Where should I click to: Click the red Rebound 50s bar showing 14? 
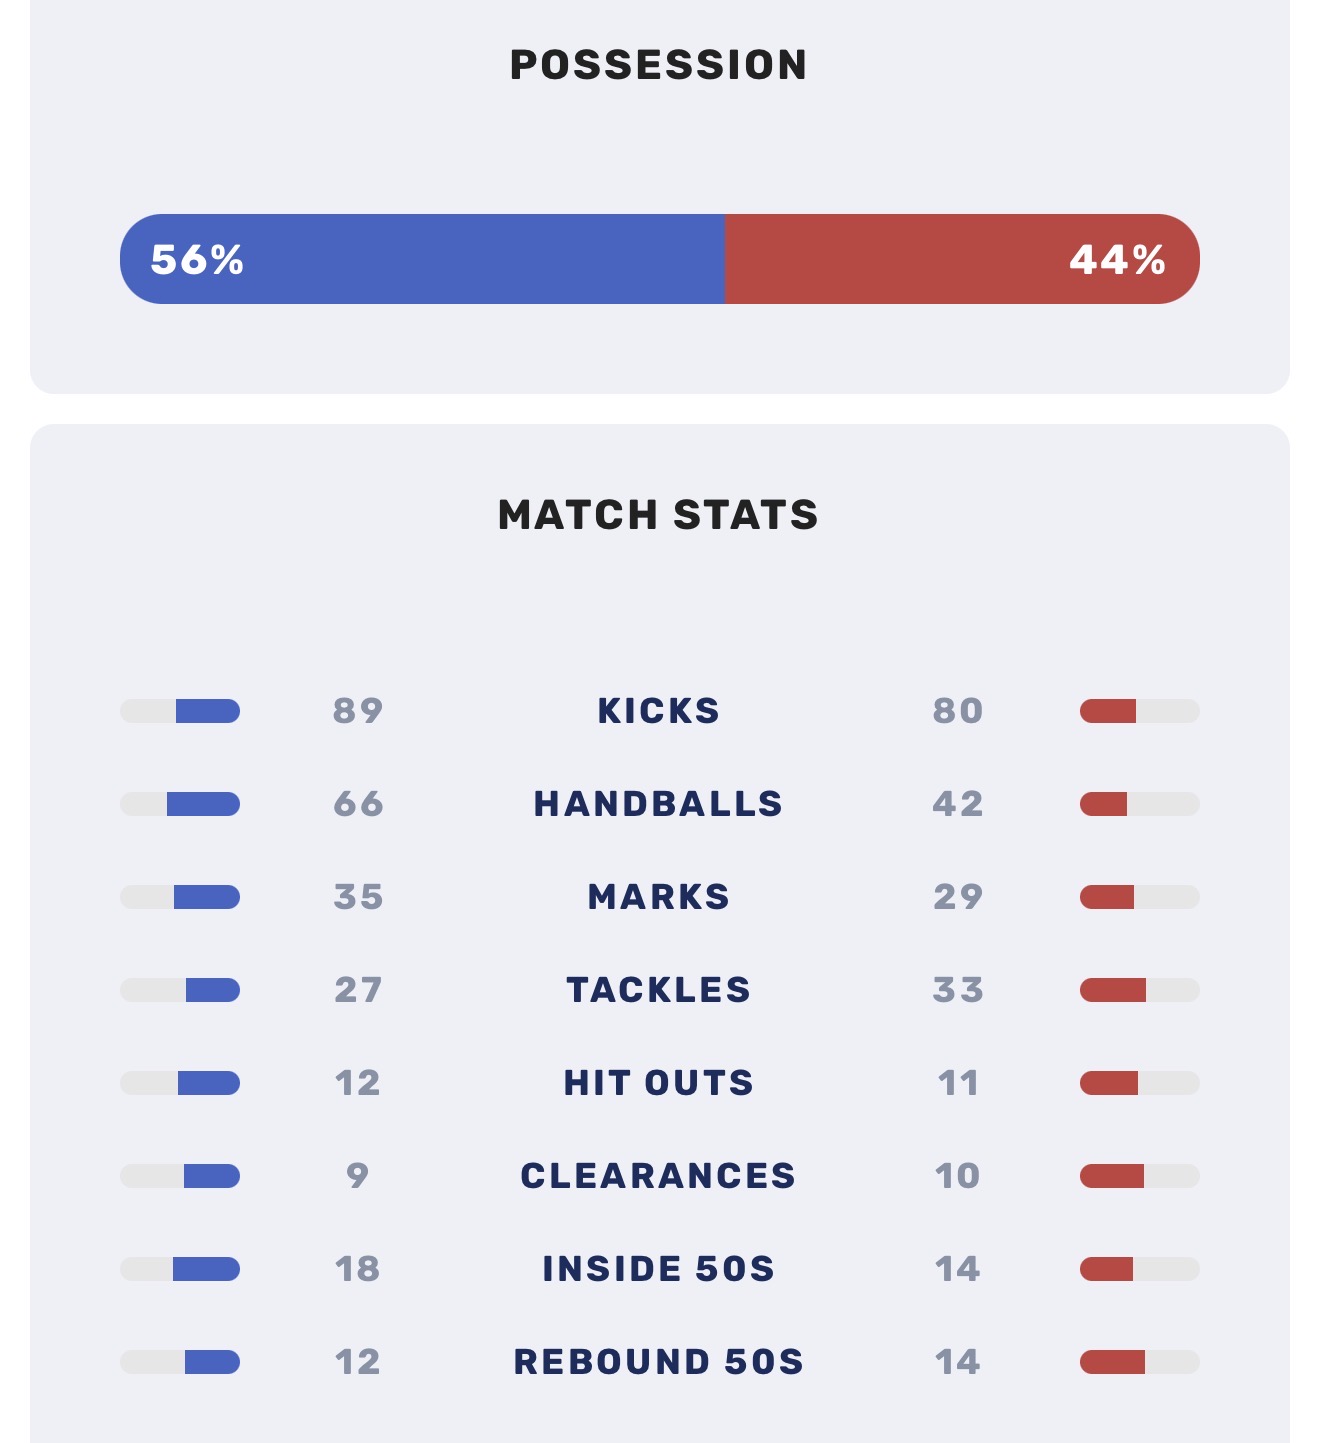pos(1140,1362)
